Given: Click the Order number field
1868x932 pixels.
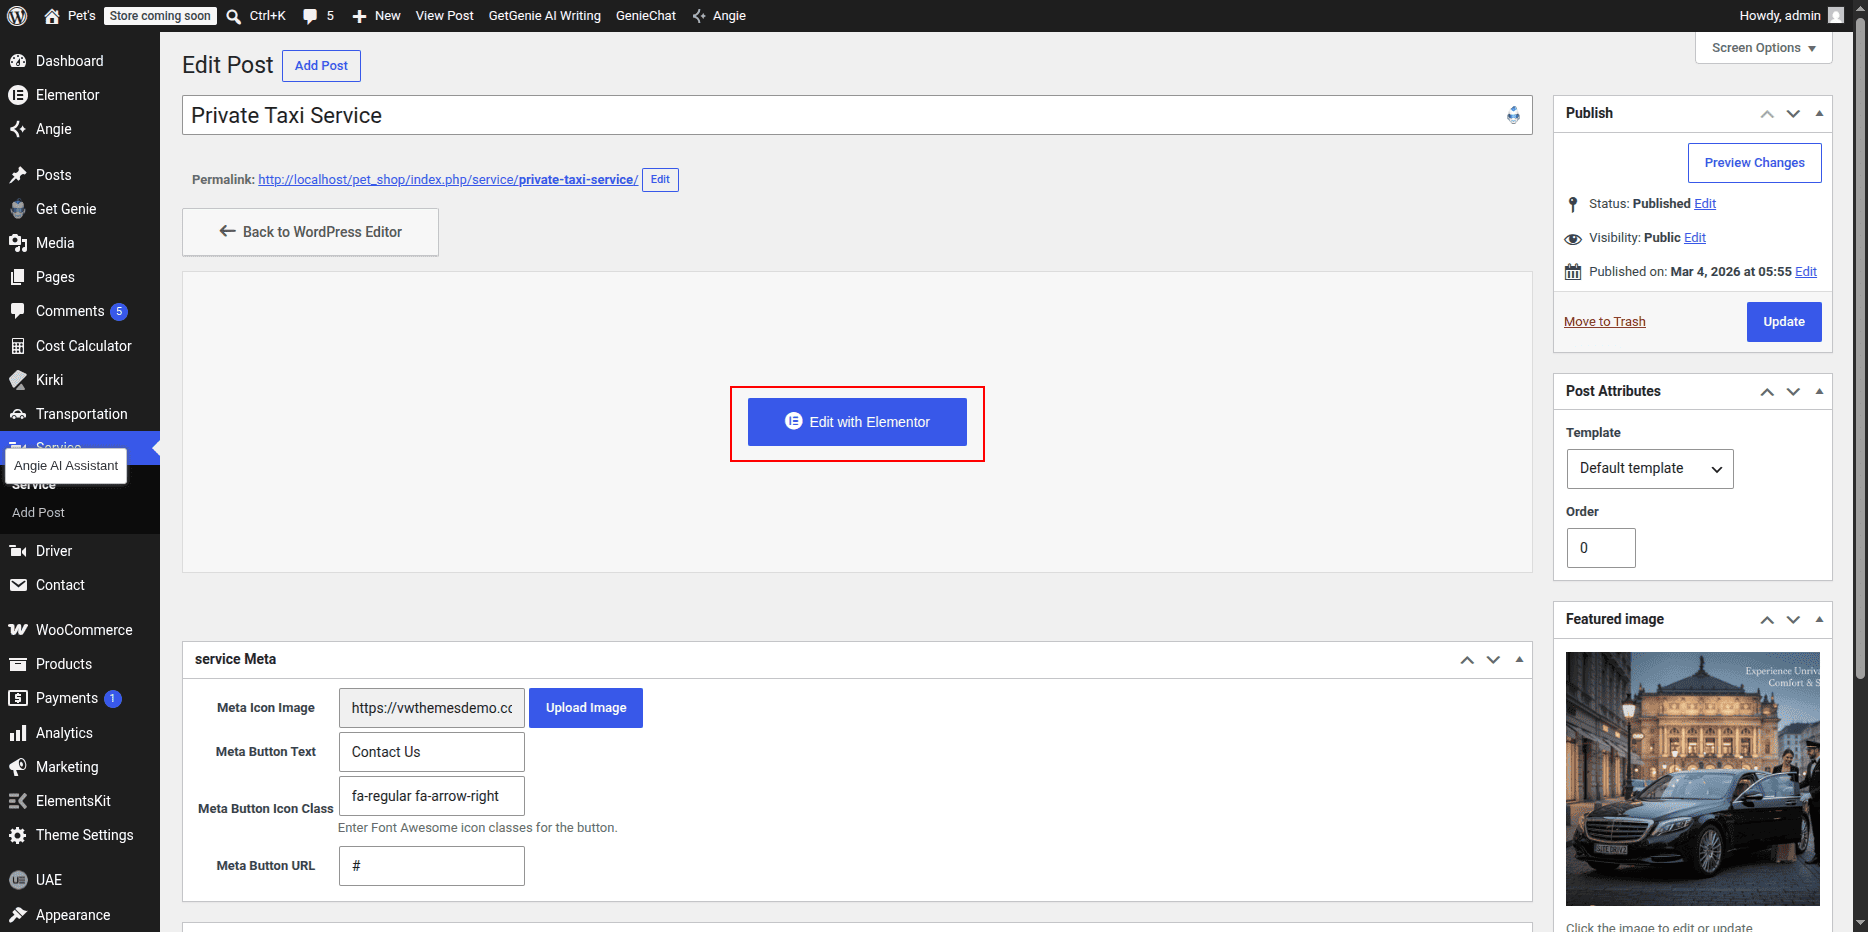Looking at the screenshot, I should tap(1601, 548).
